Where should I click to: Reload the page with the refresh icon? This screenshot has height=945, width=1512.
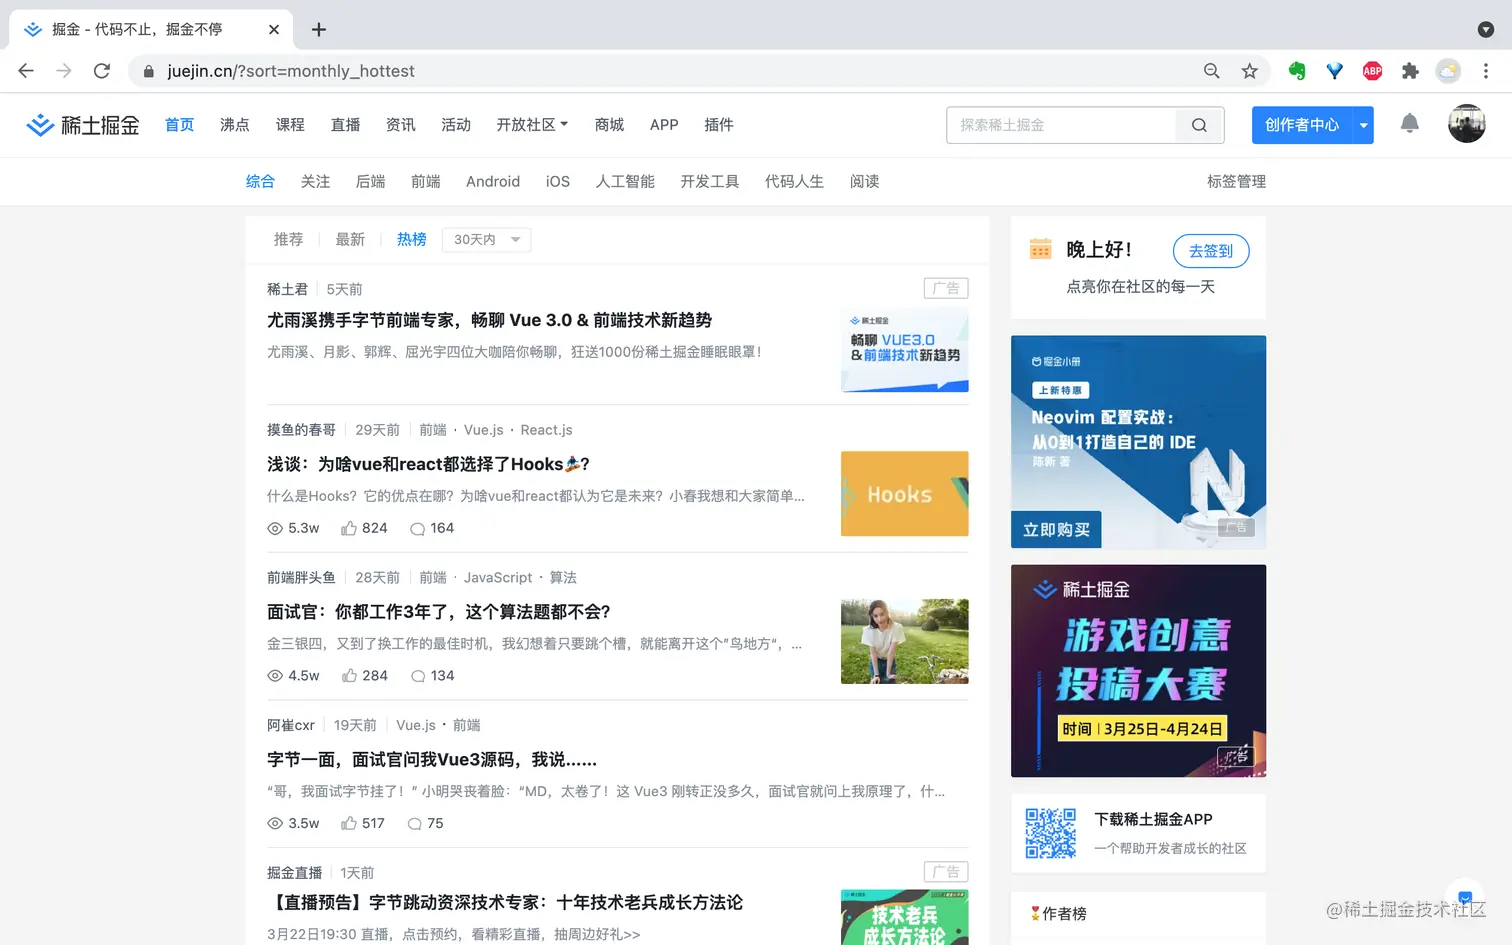point(102,71)
